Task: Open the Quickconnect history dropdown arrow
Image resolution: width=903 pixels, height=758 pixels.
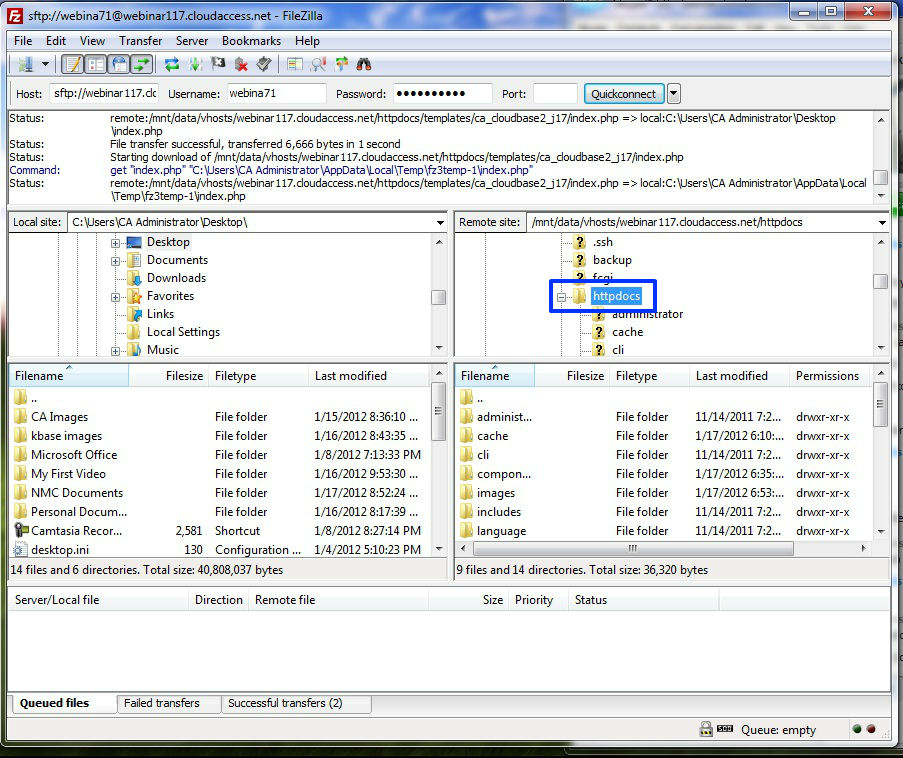Action: coord(674,93)
